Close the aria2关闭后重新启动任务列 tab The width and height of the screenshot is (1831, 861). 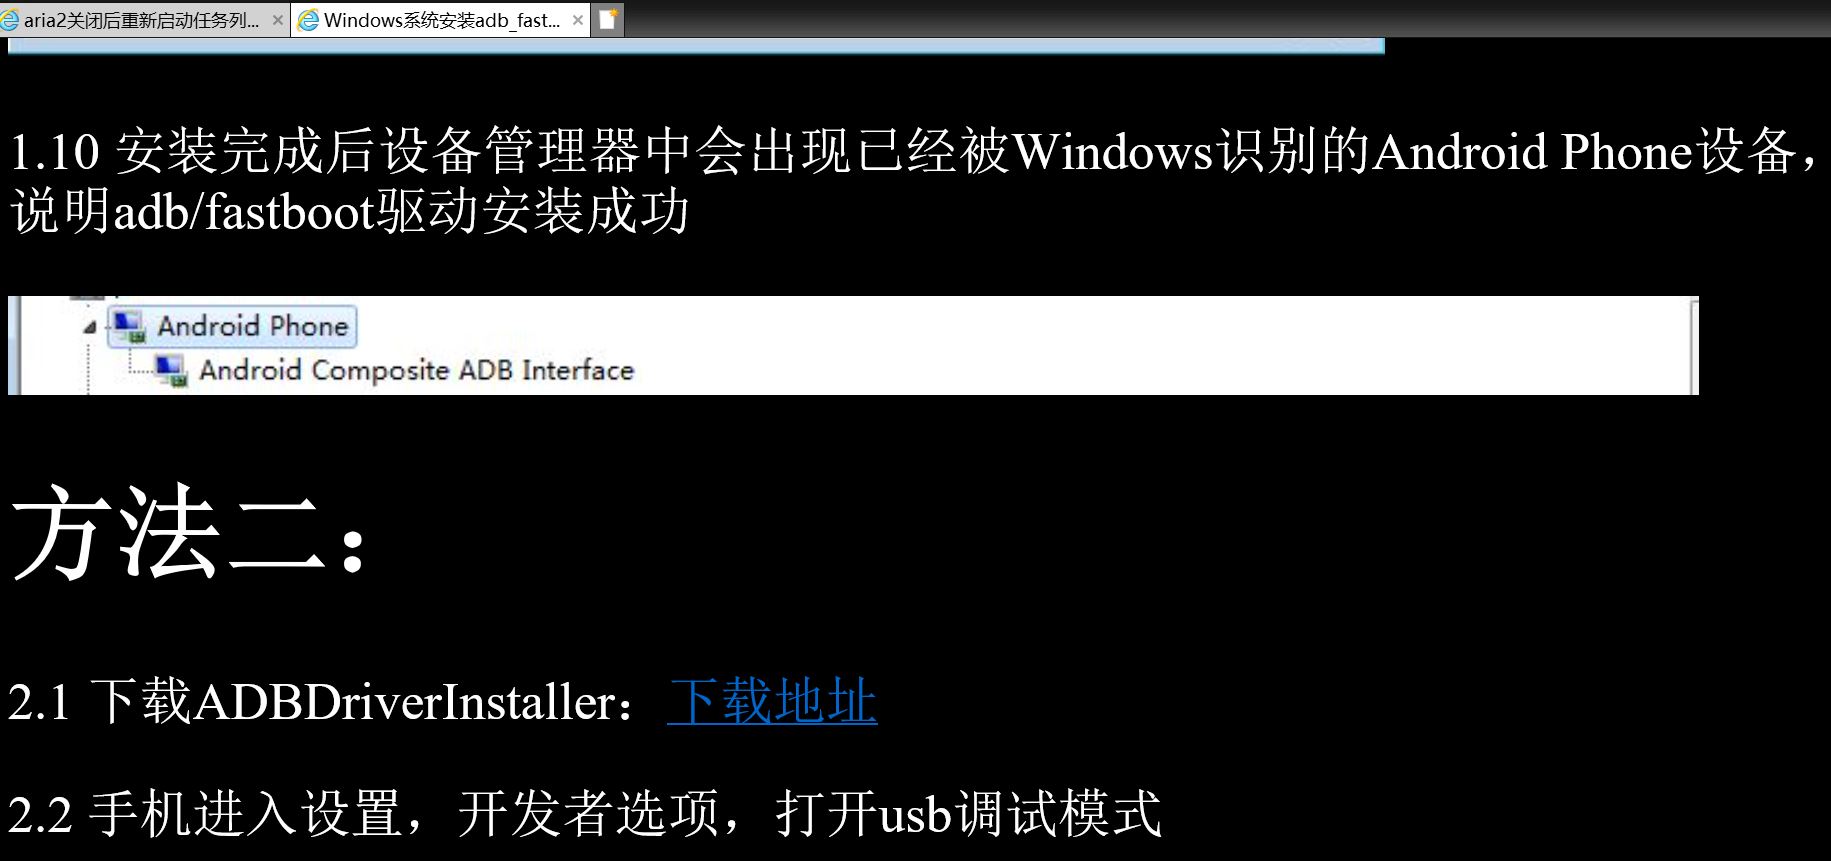click(278, 20)
